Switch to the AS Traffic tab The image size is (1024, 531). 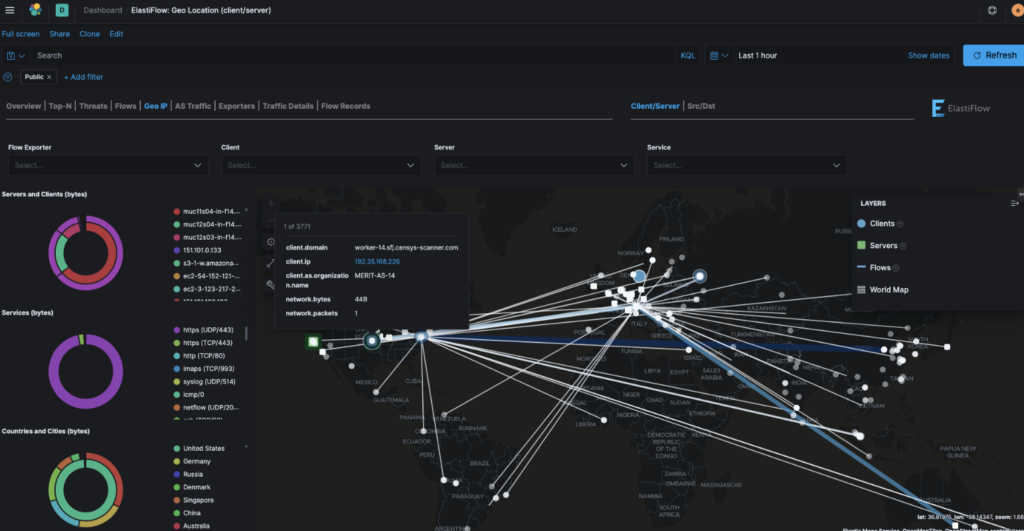193,106
